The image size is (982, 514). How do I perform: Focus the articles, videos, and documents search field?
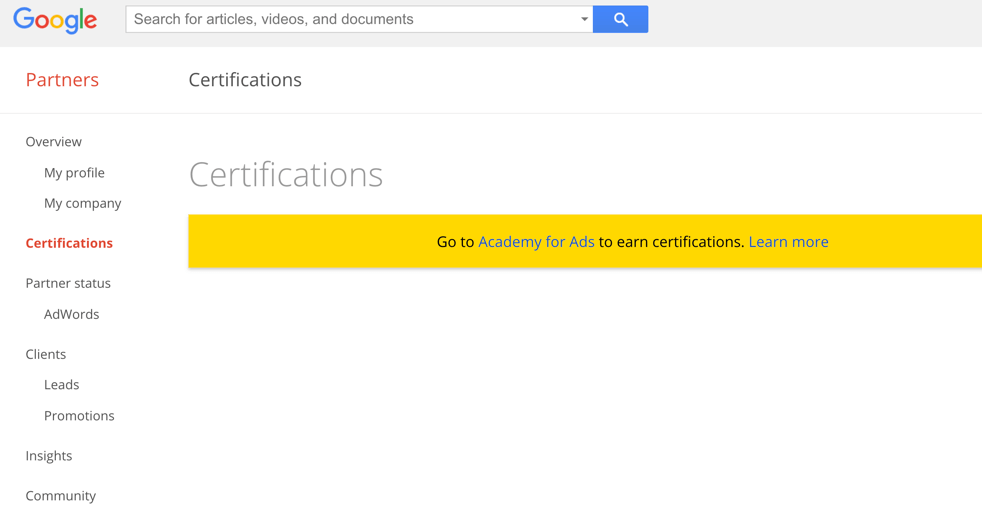359,19
